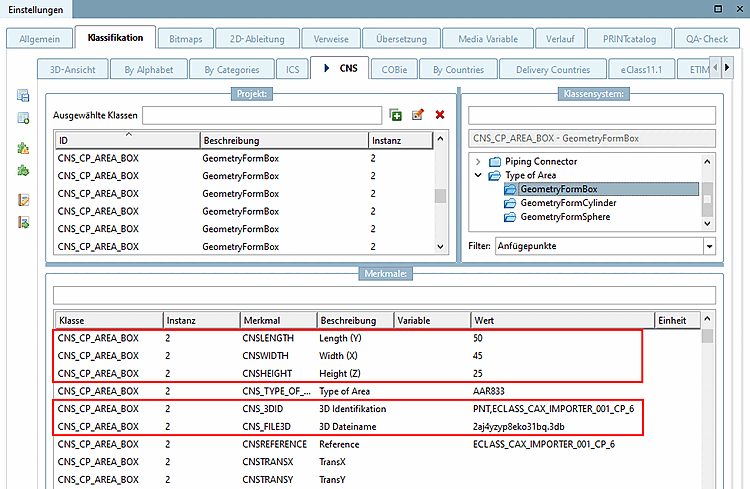Click the Ausgewählte Klassen input field

(x=262, y=116)
